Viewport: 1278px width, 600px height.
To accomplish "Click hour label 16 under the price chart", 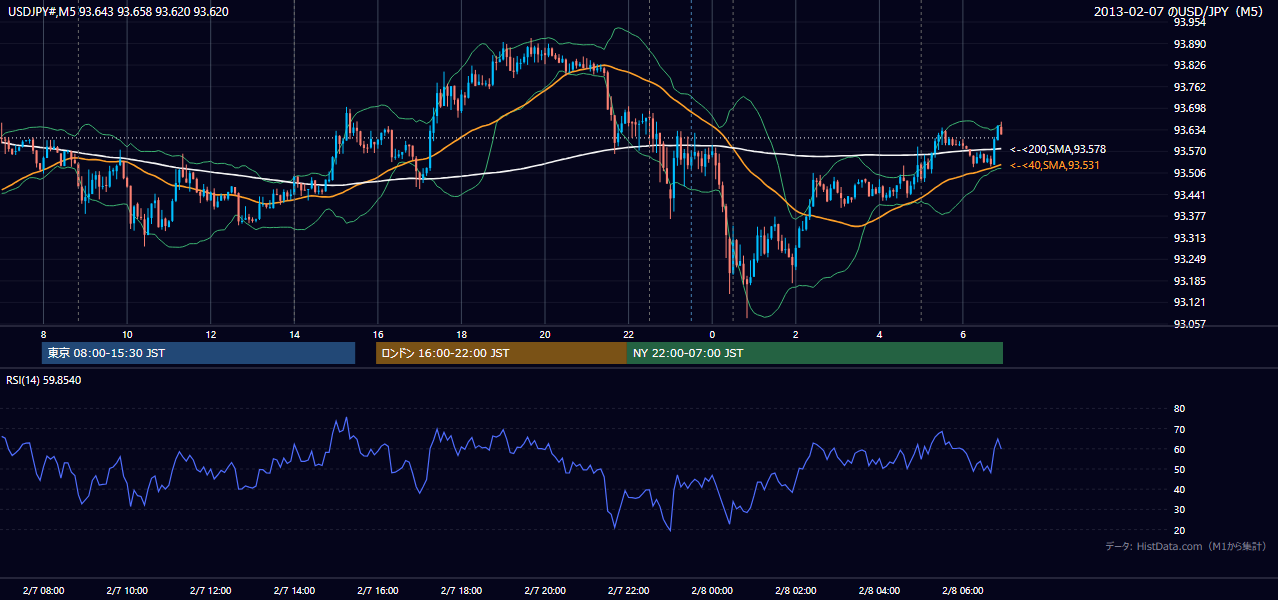I will pos(378,333).
